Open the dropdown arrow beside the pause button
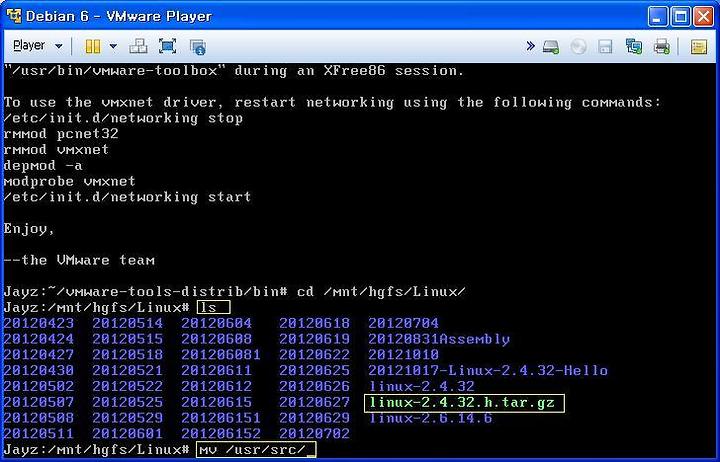The image size is (720, 462). click(113, 46)
